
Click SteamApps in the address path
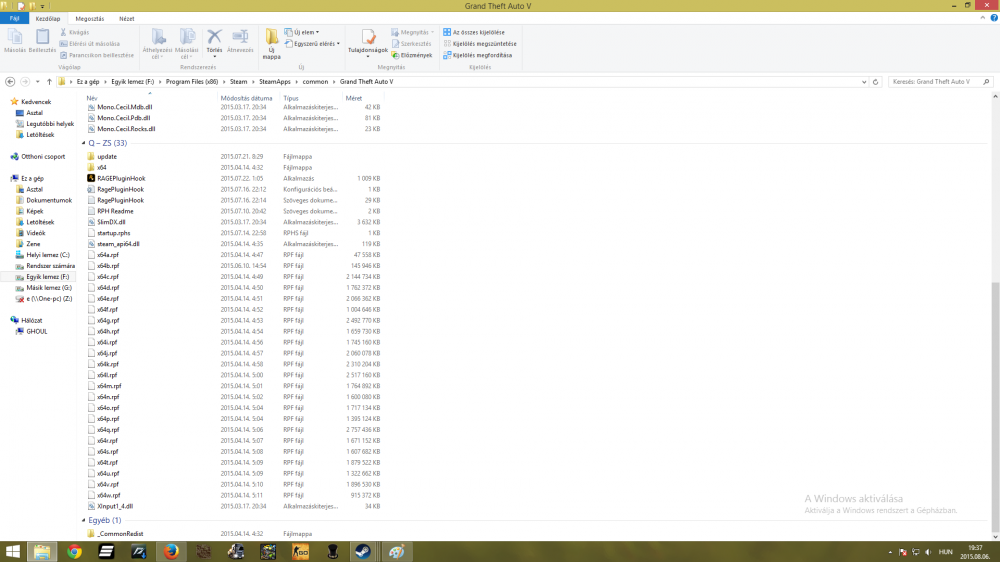(x=275, y=82)
